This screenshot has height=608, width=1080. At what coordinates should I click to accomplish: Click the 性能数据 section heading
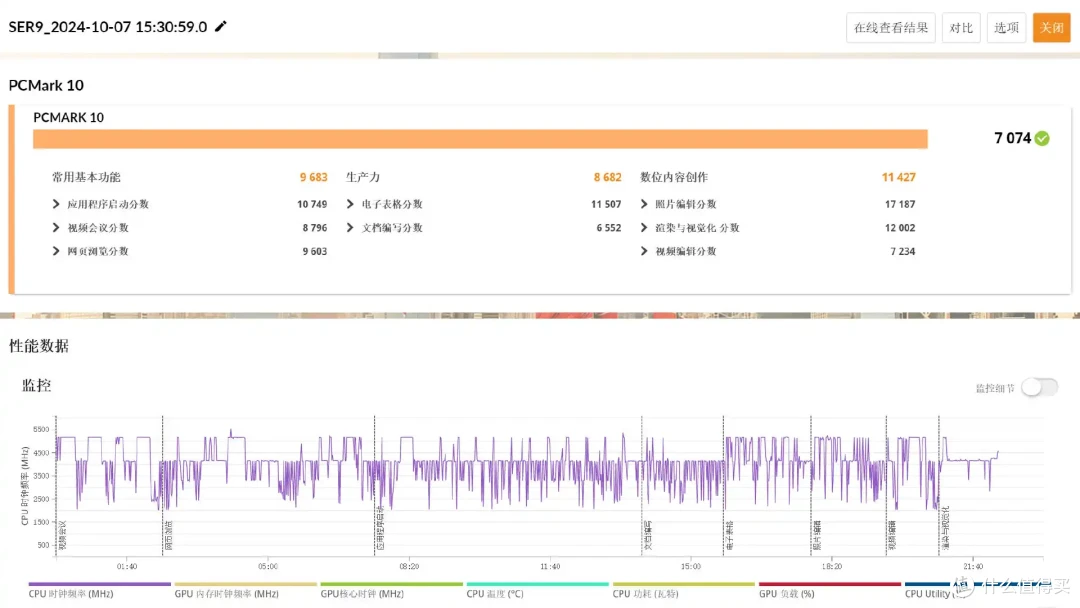[x=39, y=346]
